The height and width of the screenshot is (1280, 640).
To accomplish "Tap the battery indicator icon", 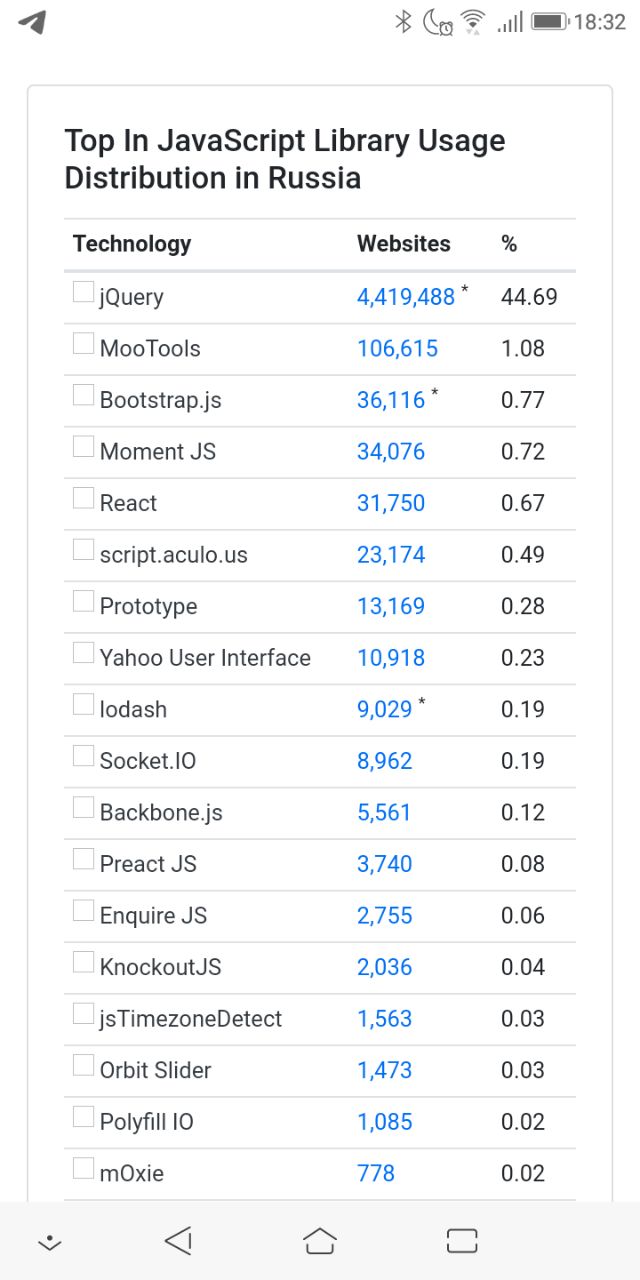I will (549, 21).
